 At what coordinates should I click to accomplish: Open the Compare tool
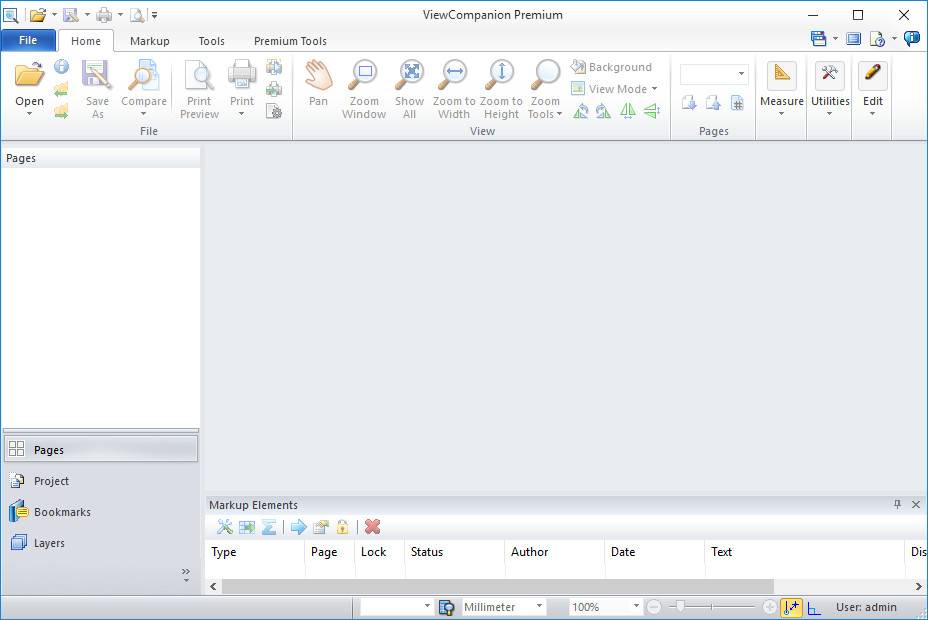143,87
